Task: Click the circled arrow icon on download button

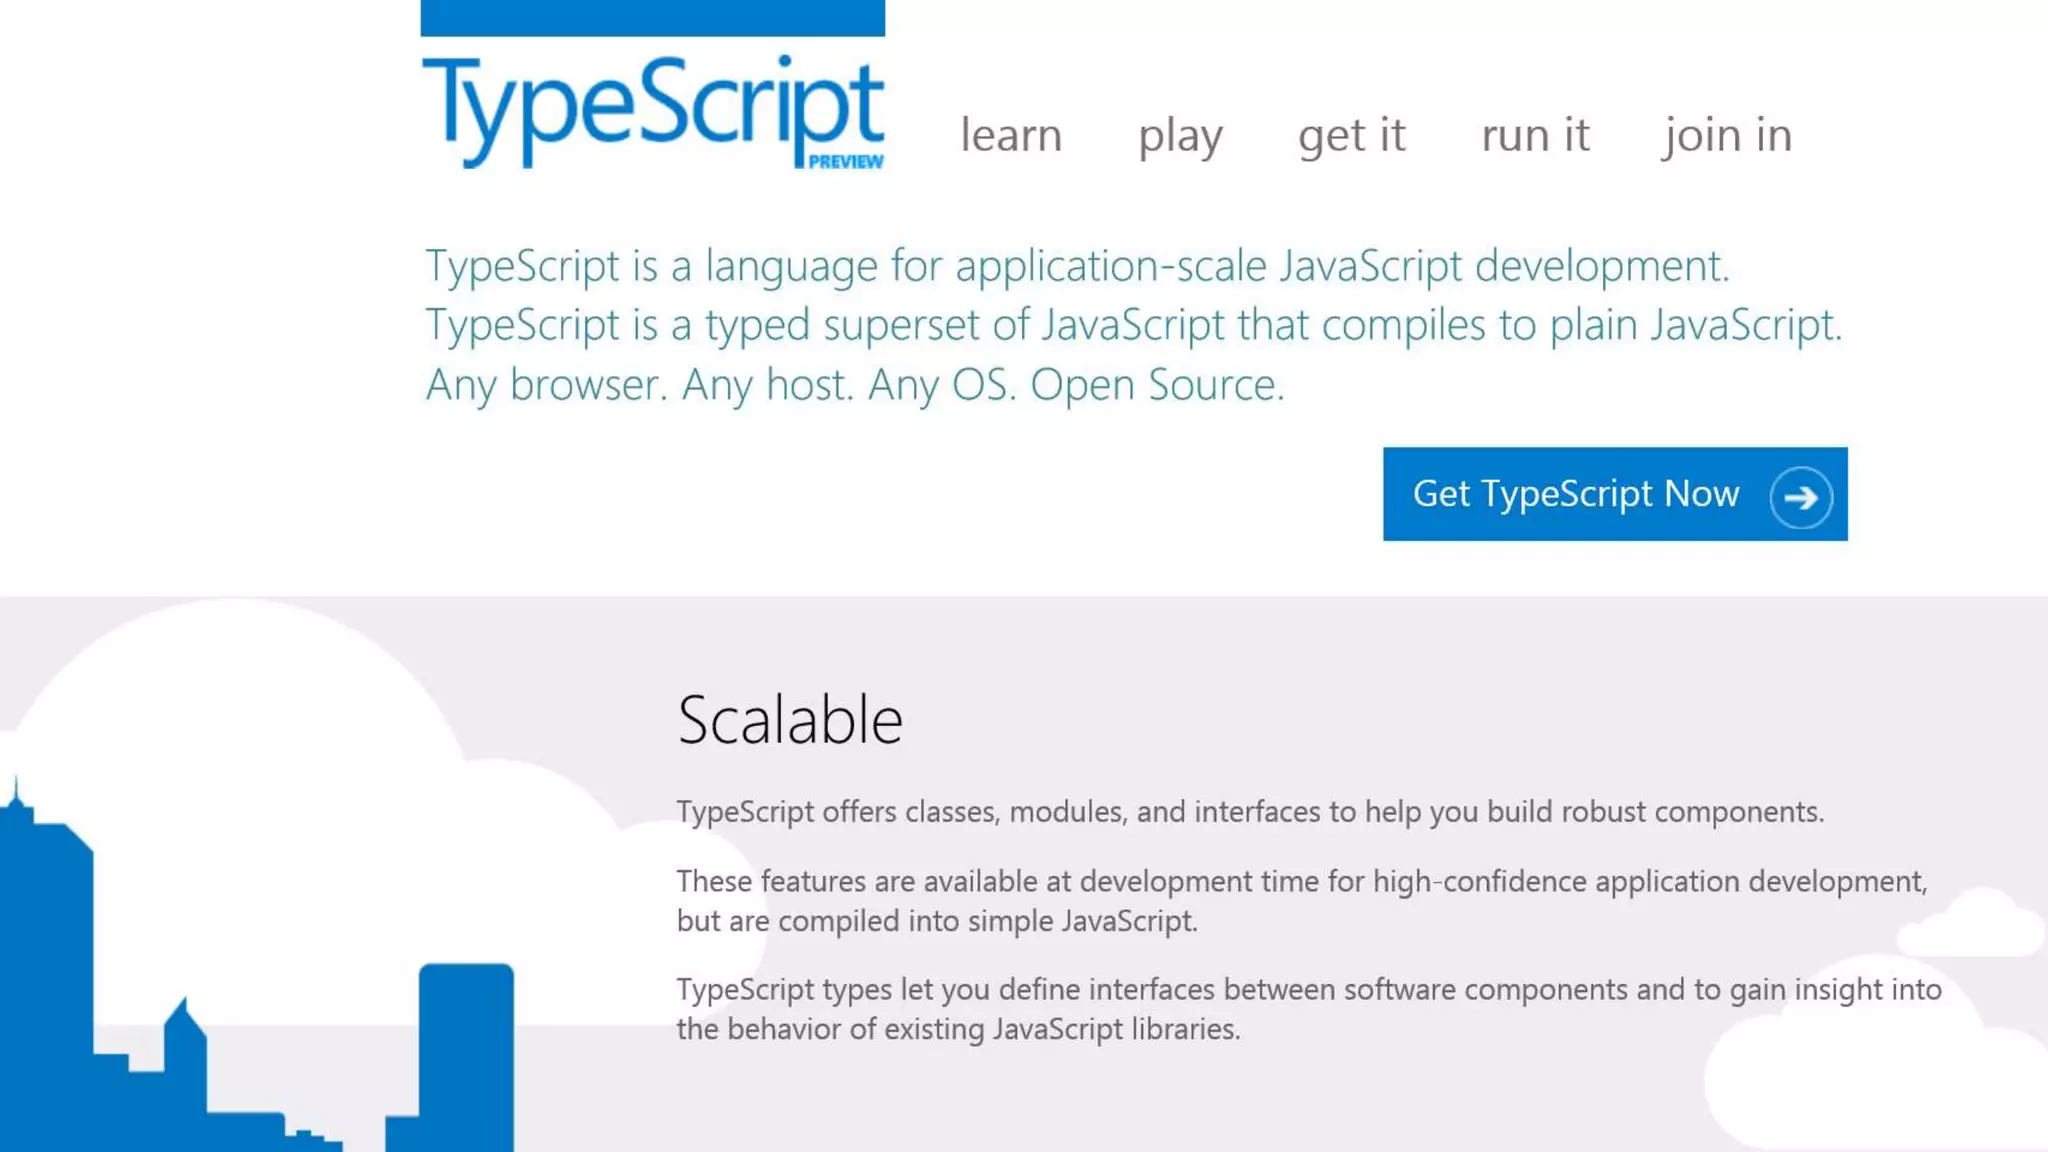Action: (1801, 497)
